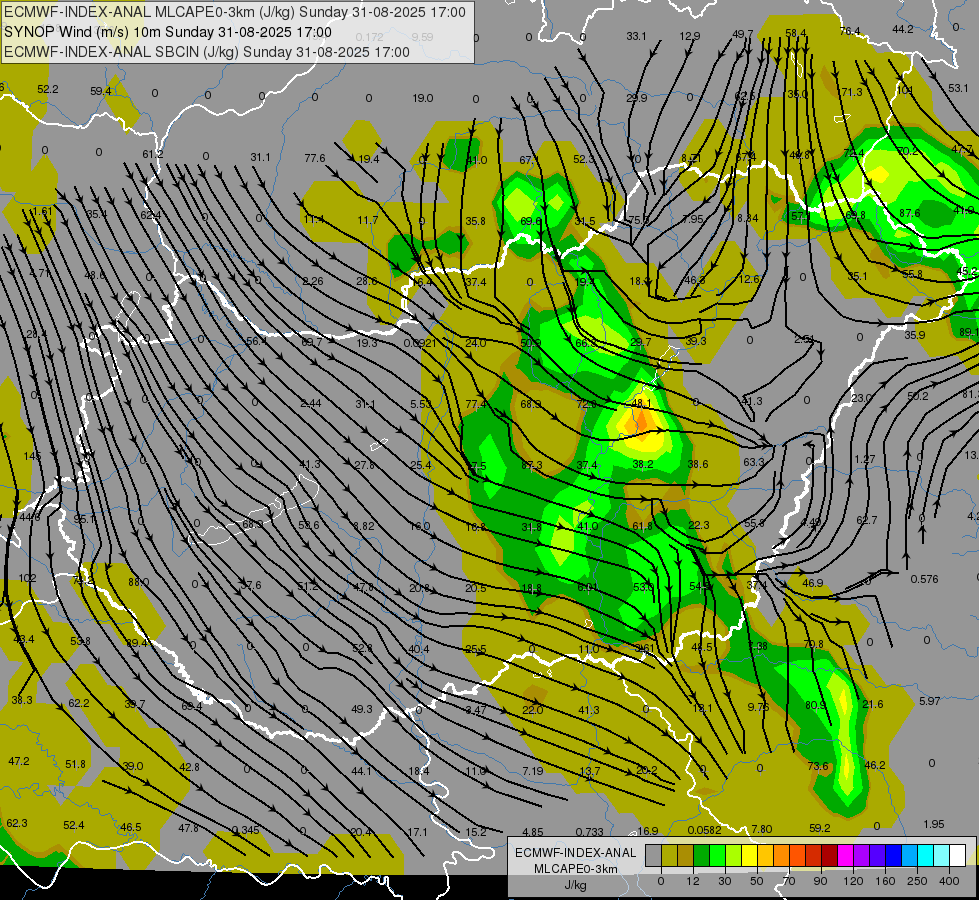Click the legend tick label '160'
The width and height of the screenshot is (979, 900).
coord(885,882)
